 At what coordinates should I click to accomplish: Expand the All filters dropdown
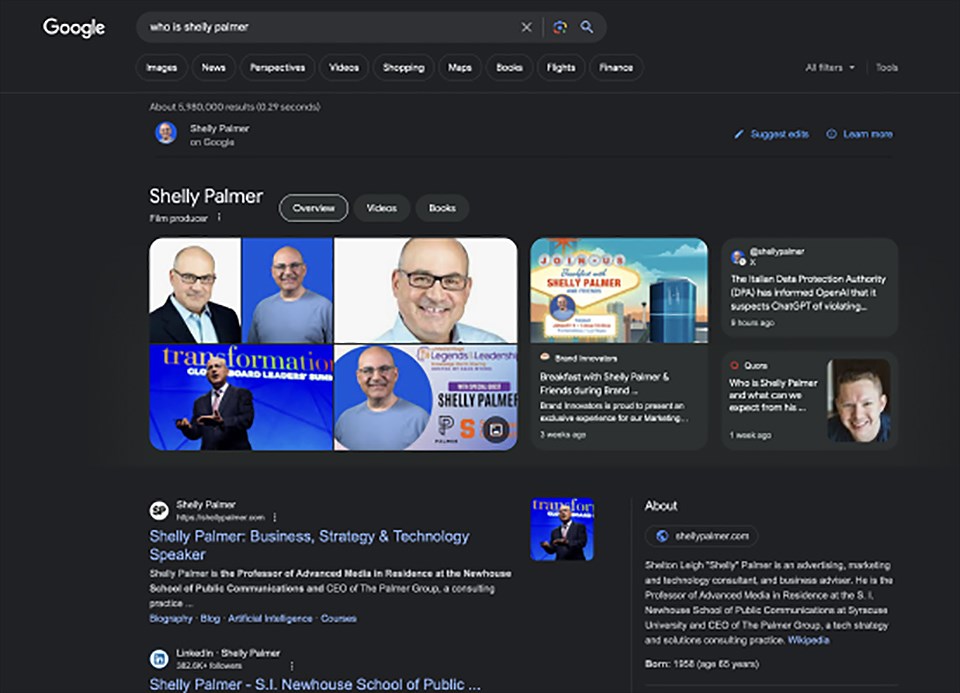coord(830,67)
